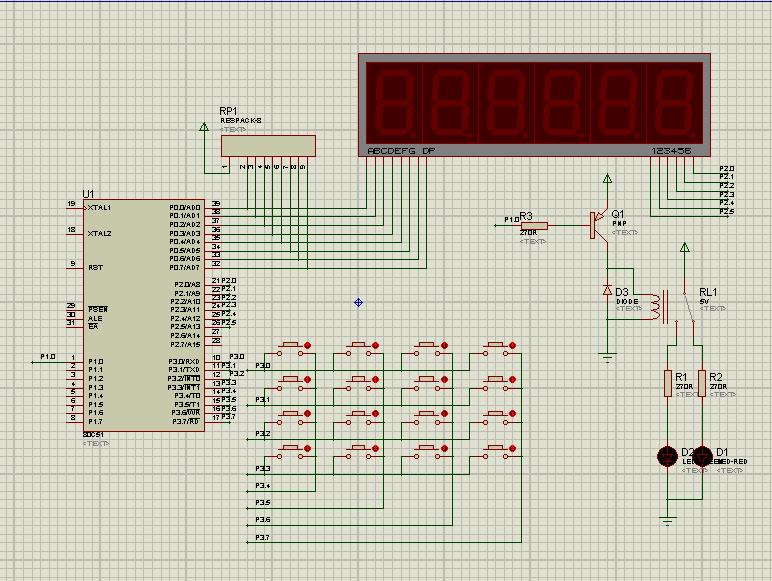The image size is (772, 581).
Task: Click the 123456 digit-select label on the display
Action: (x=671, y=151)
